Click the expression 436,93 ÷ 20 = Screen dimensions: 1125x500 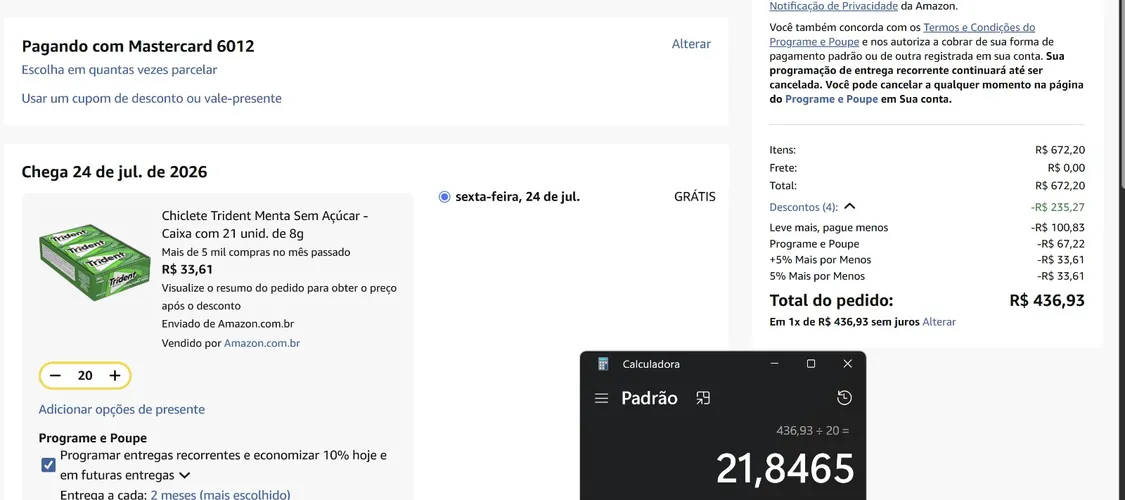point(813,430)
